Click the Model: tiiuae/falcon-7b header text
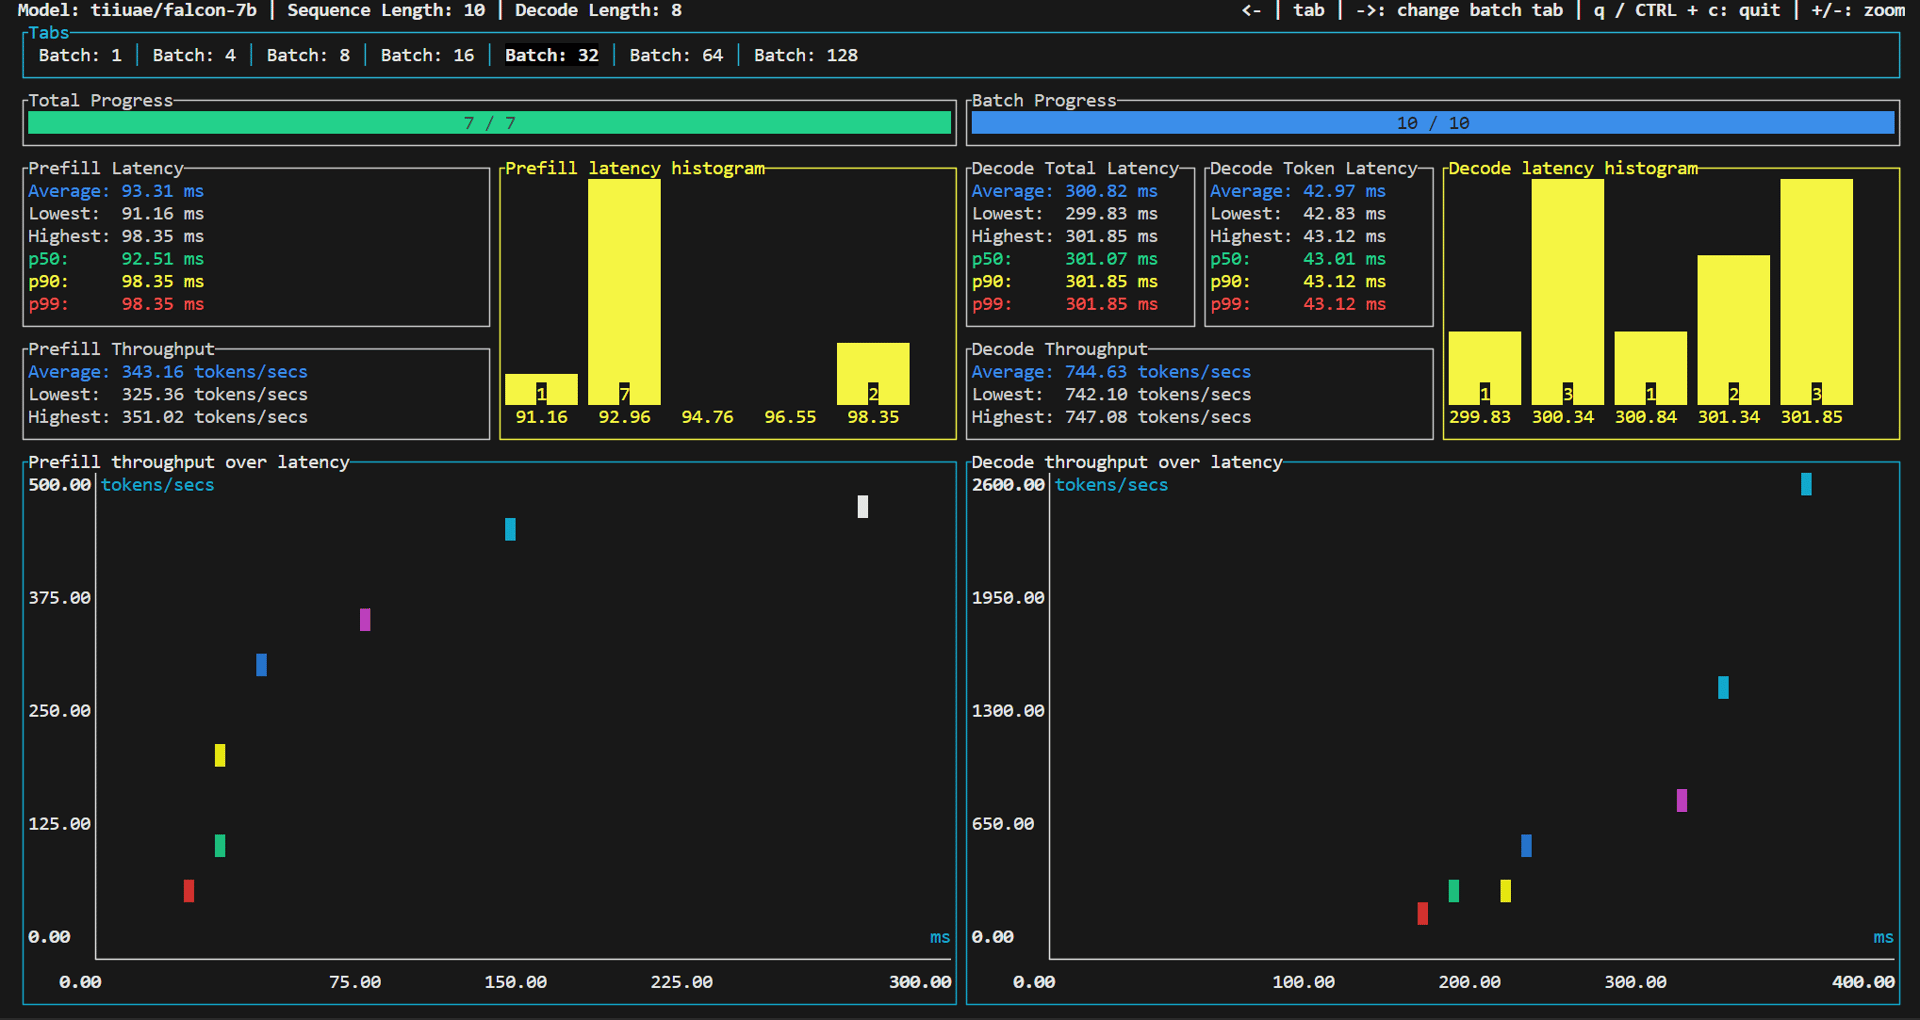1920x1020 pixels. click(137, 11)
